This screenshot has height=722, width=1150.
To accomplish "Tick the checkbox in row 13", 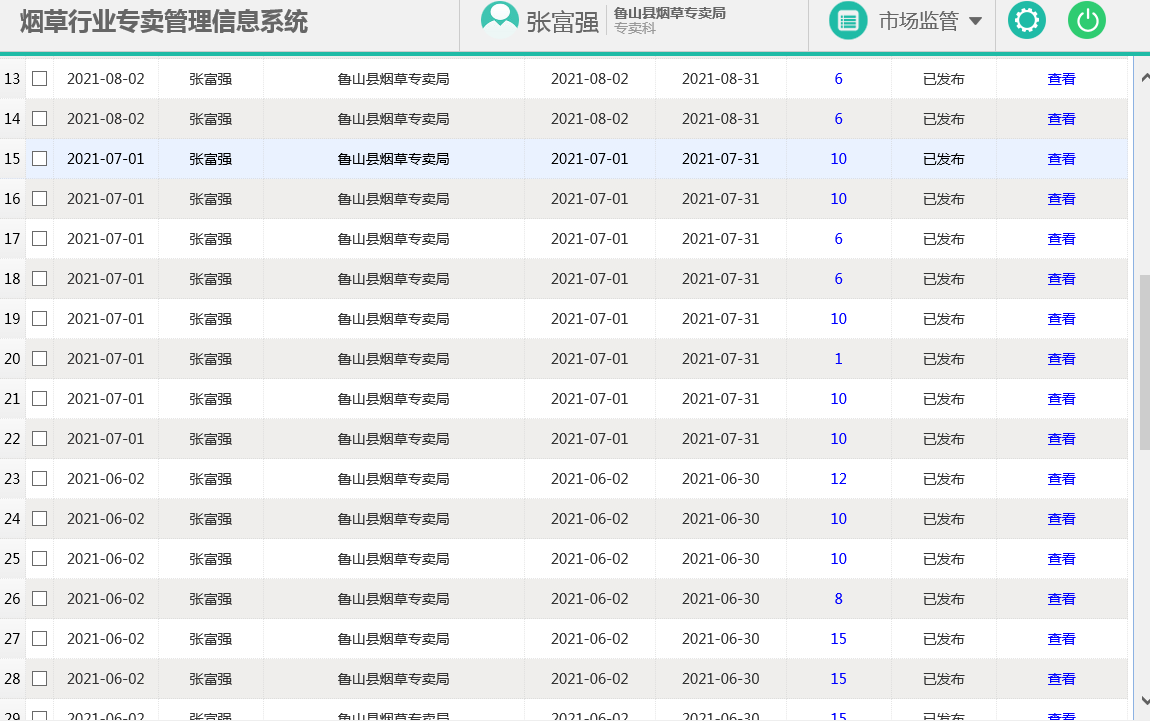I will pyautogui.click(x=40, y=79).
